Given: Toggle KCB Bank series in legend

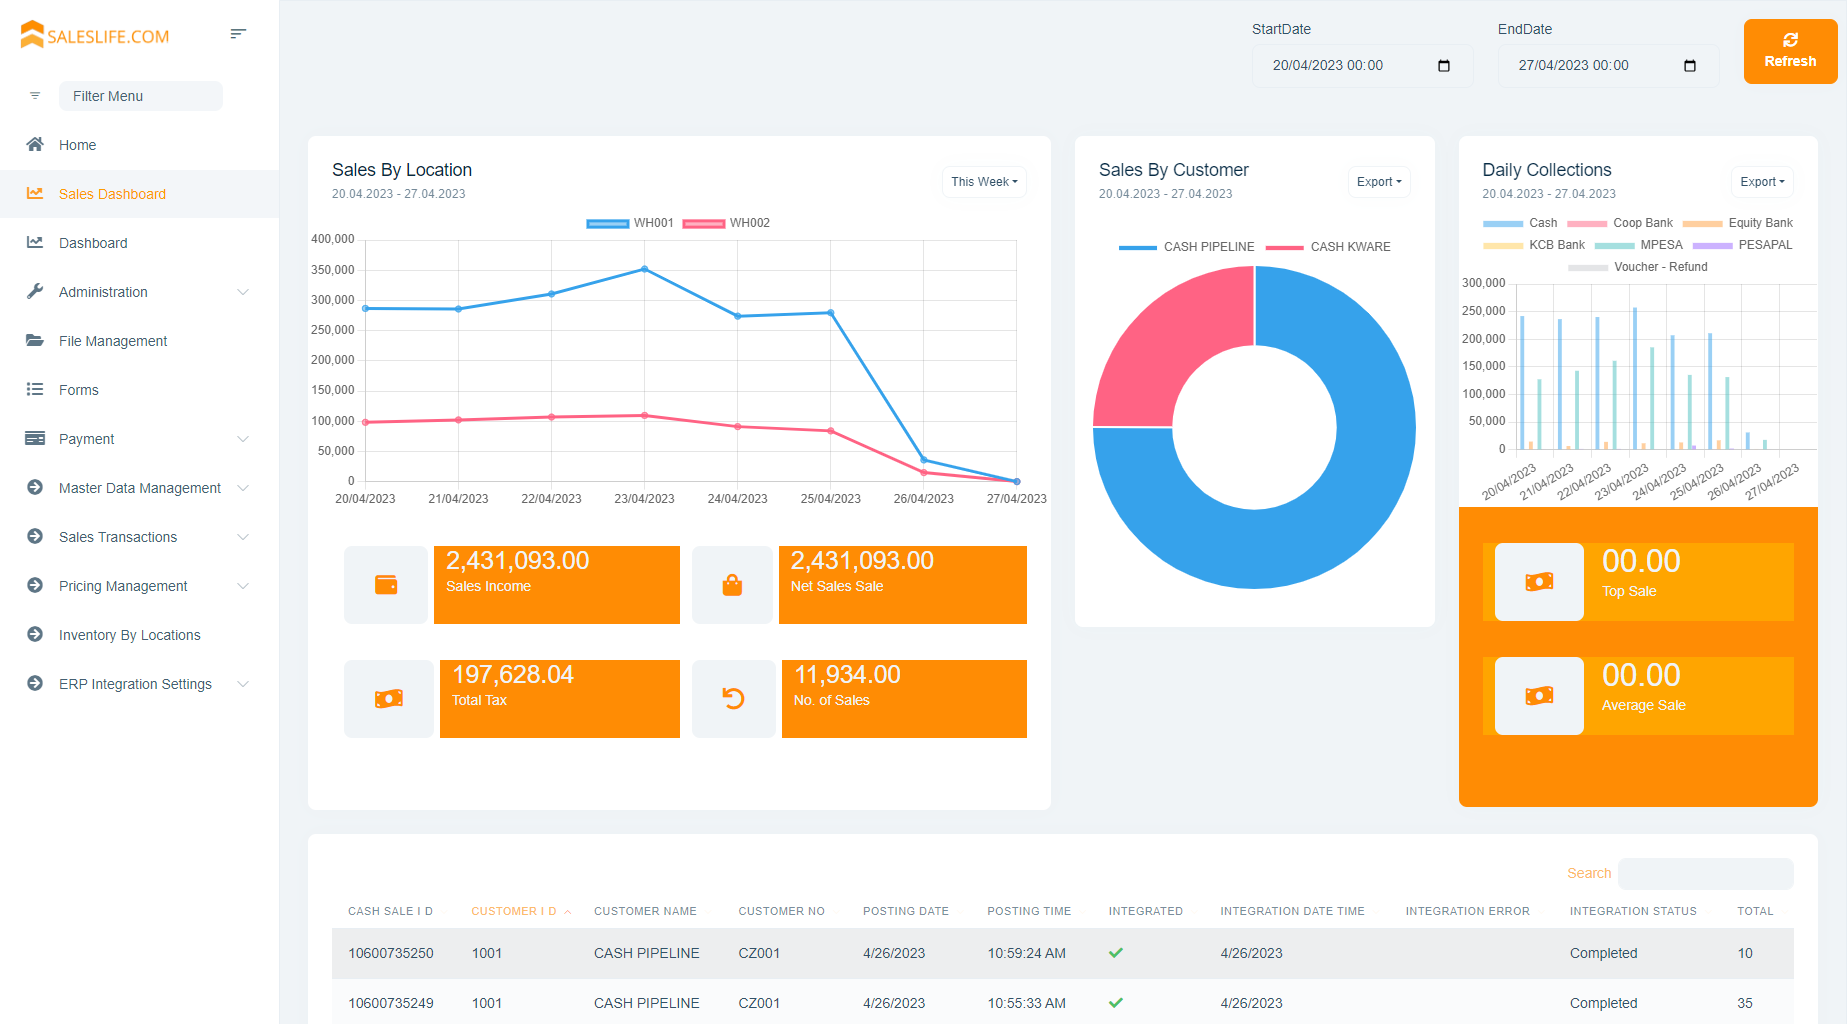Looking at the screenshot, I should click(1534, 245).
